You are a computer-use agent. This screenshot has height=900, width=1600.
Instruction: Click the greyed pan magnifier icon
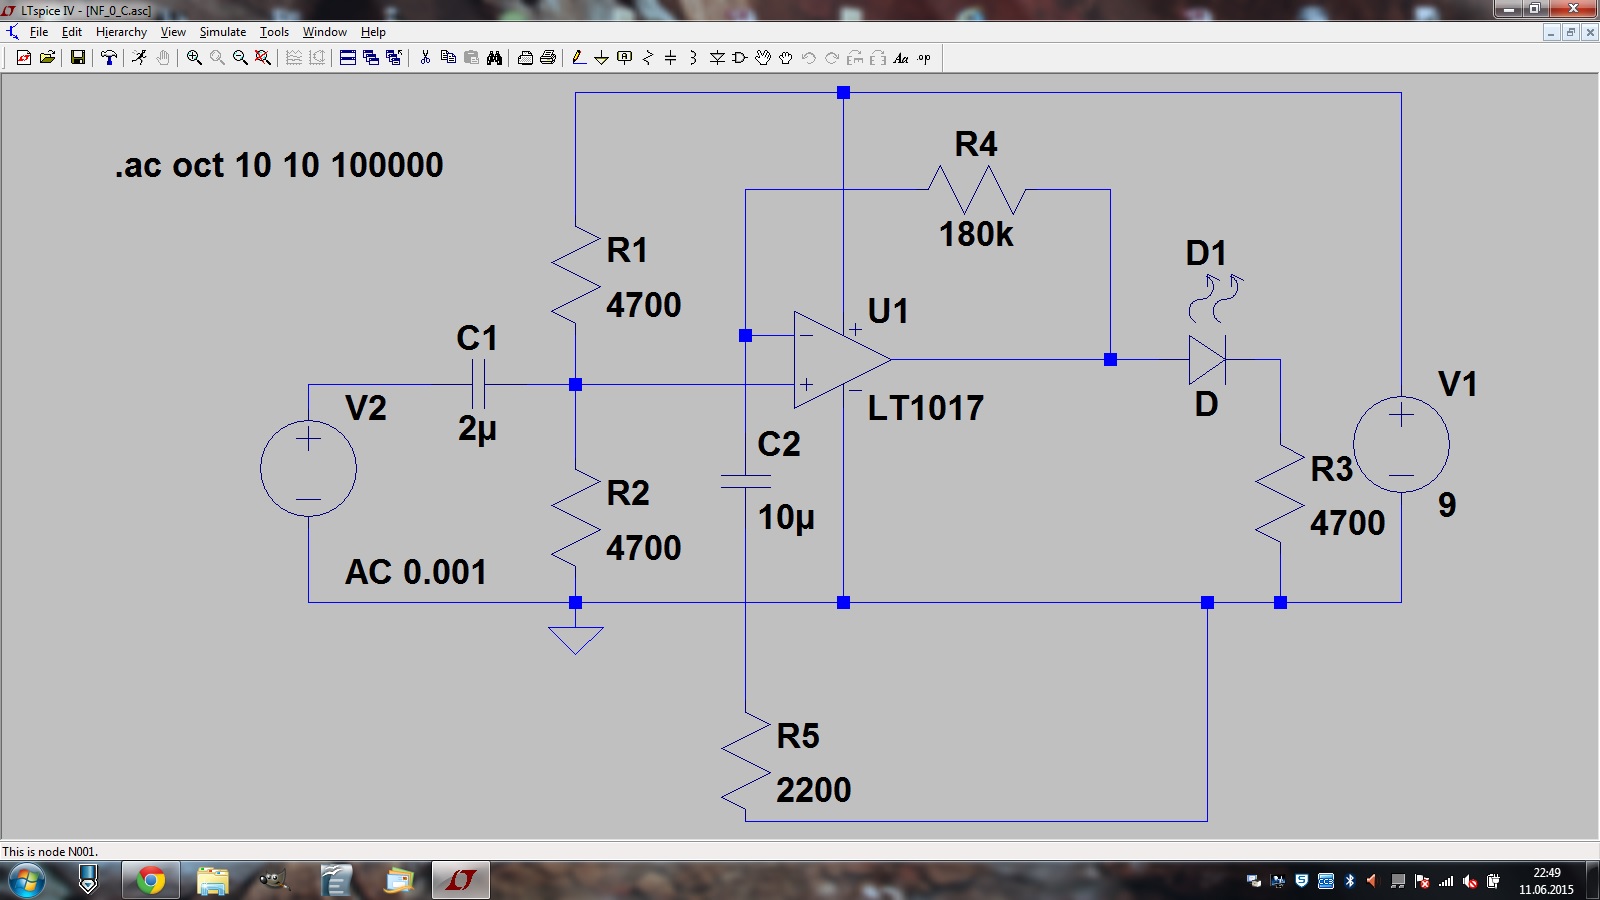pyautogui.click(x=217, y=58)
